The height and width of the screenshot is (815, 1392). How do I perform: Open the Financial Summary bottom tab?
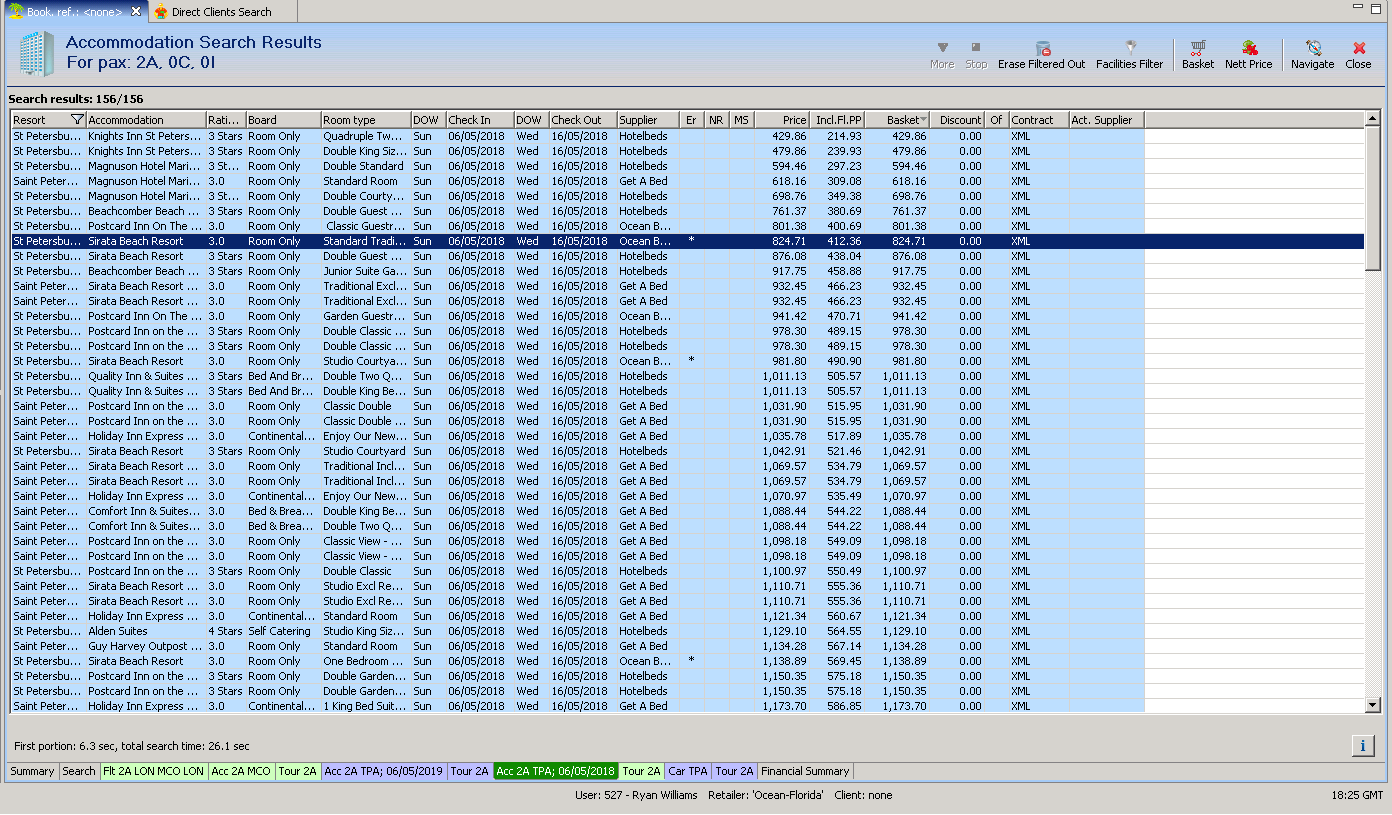coord(805,771)
